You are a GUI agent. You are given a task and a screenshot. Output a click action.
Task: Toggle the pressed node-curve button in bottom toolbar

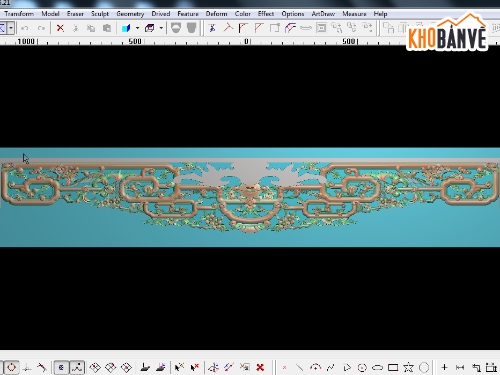77,367
